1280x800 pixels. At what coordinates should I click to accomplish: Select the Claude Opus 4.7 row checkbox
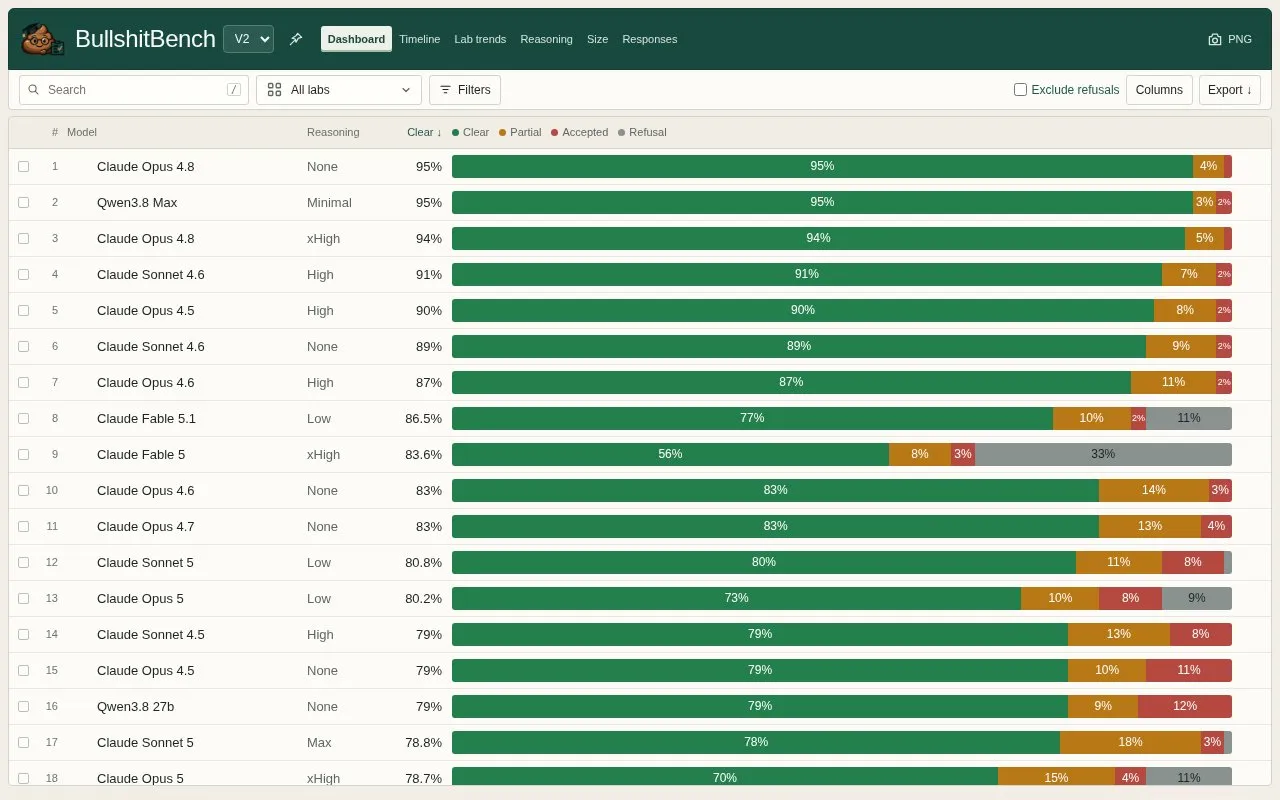tap(24, 527)
